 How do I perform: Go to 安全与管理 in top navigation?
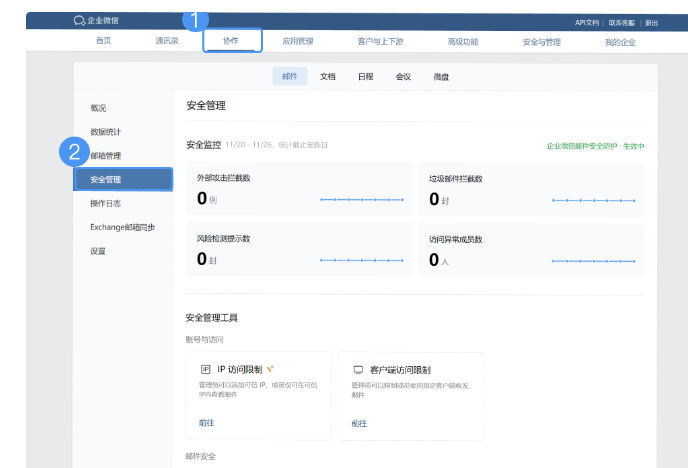click(x=541, y=41)
